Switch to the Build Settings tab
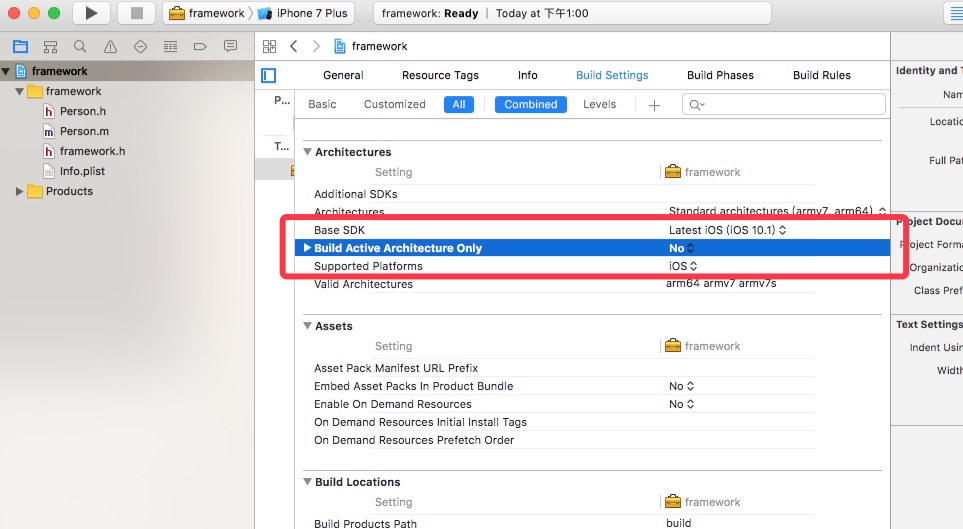 612,75
